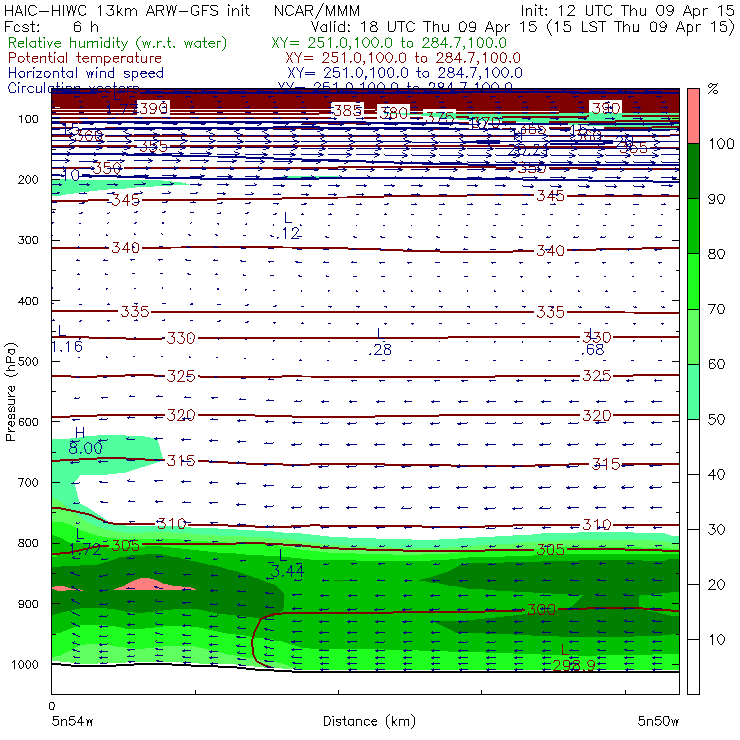Click the '50' color bar value label
The height and width of the screenshot is (740, 740).
[x=716, y=420]
